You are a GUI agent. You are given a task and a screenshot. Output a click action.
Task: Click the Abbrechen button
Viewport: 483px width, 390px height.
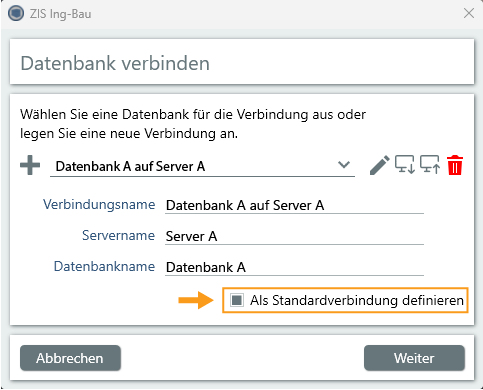point(70,358)
